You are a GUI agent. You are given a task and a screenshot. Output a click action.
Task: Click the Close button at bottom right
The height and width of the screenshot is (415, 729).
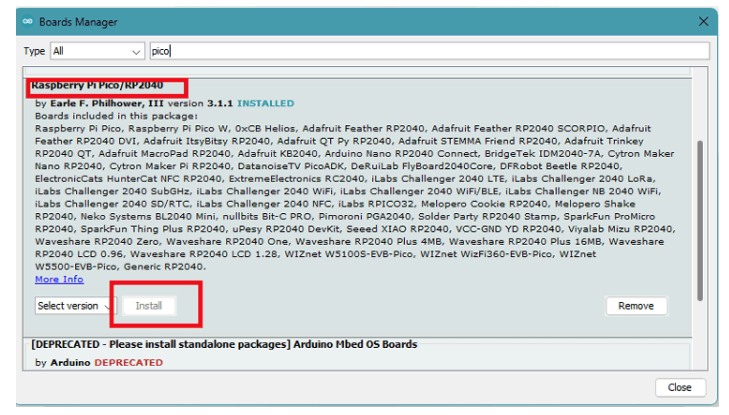click(679, 387)
